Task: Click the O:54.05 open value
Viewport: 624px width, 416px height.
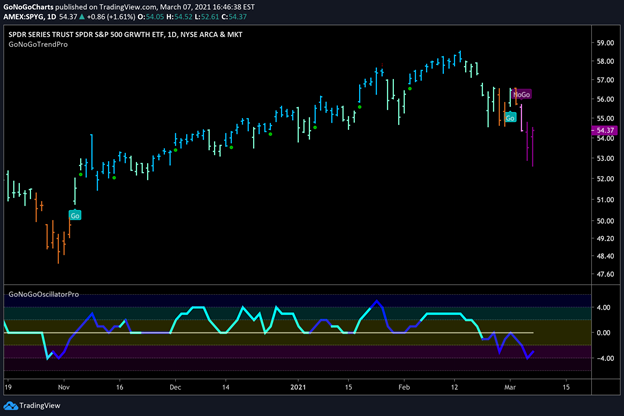Action: click(x=151, y=17)
